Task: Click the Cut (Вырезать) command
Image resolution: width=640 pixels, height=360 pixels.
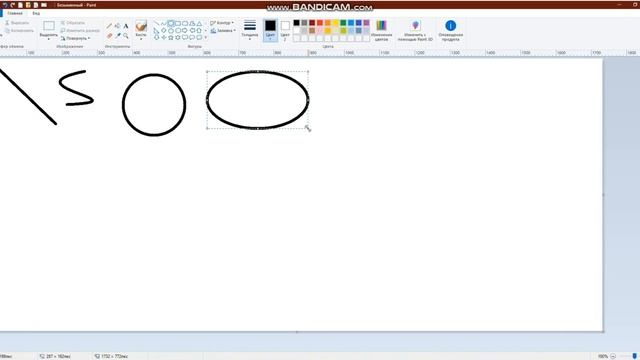Action: click(x=17, y=23)
